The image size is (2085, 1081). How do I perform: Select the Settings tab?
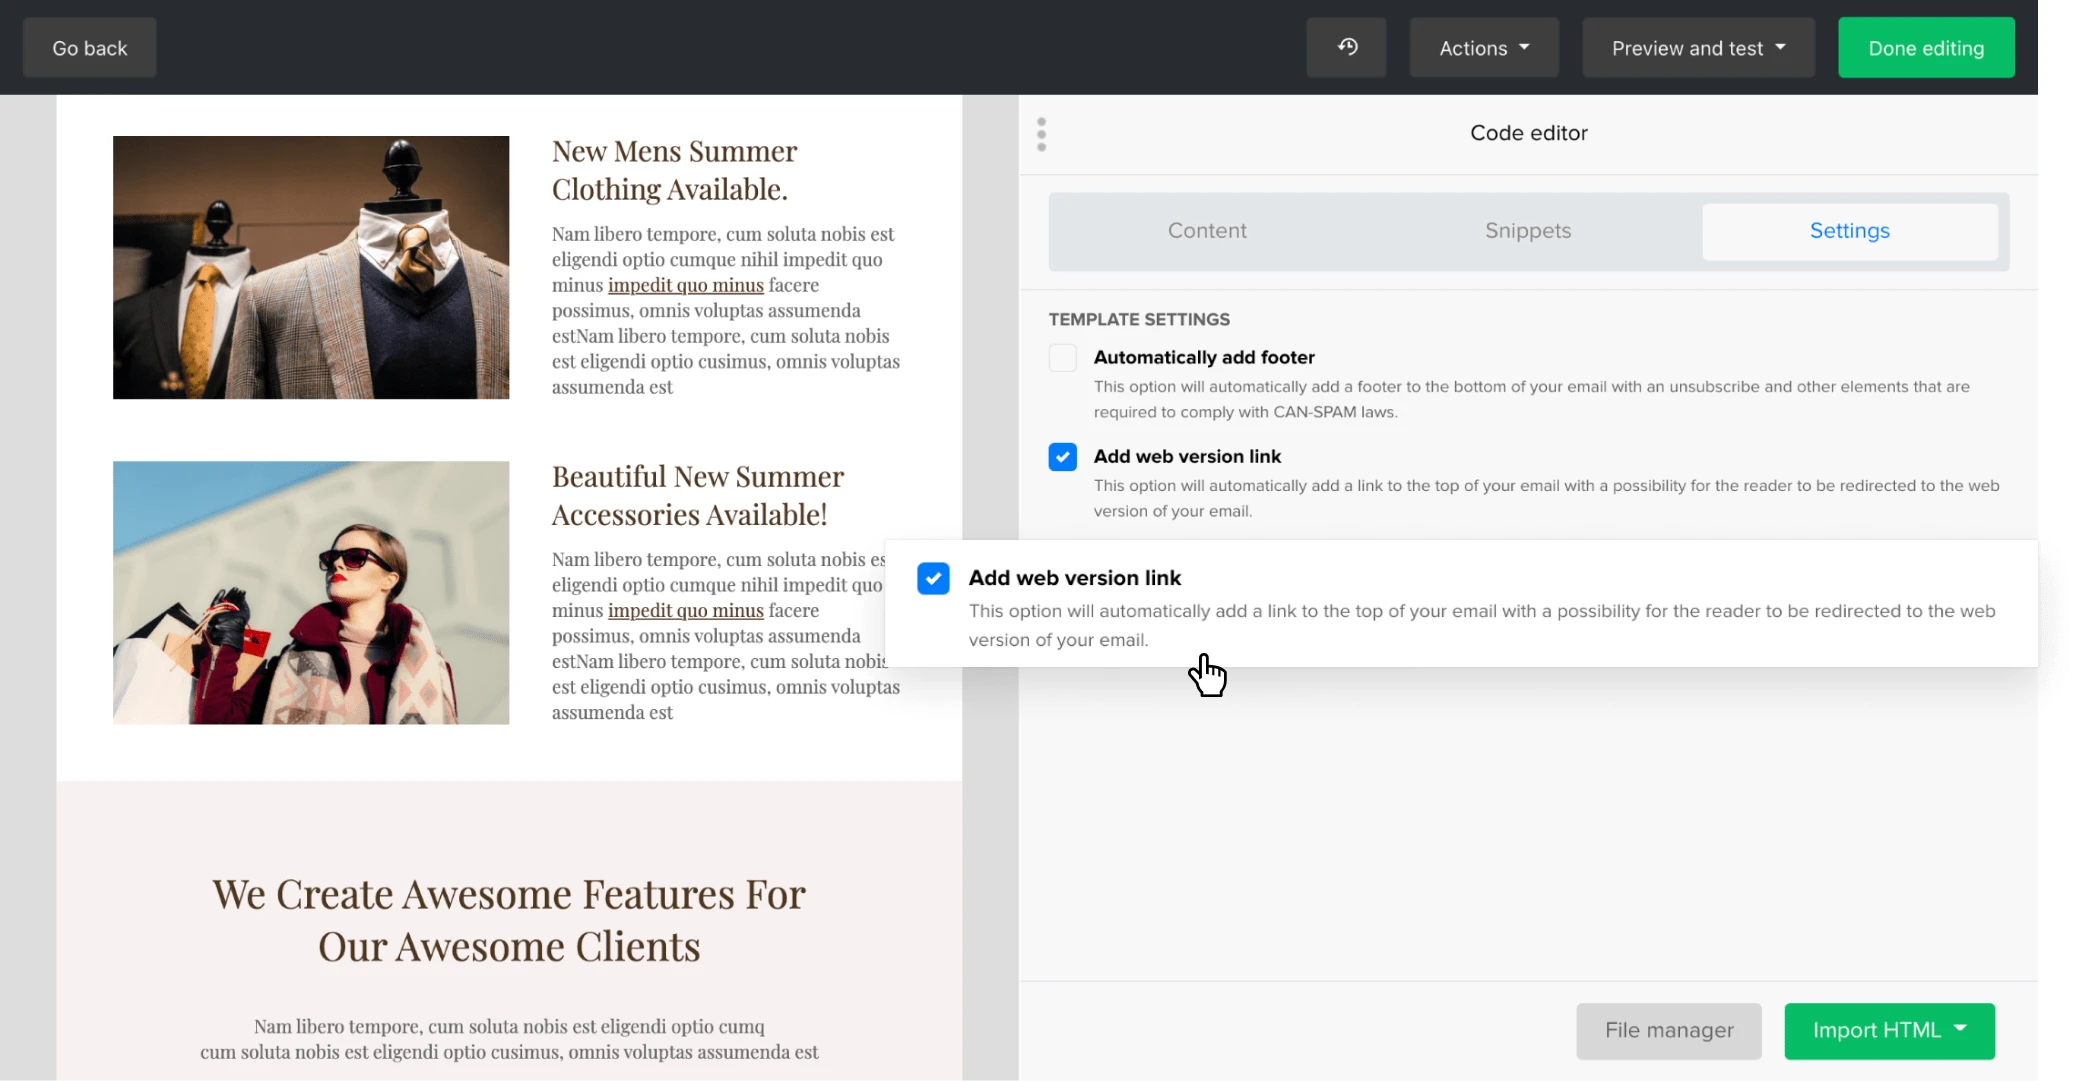pos(1849,231)
